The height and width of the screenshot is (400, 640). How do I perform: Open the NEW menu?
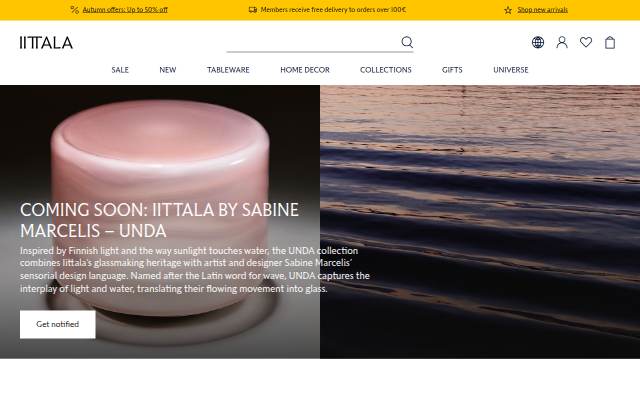[x=168, y=70]
